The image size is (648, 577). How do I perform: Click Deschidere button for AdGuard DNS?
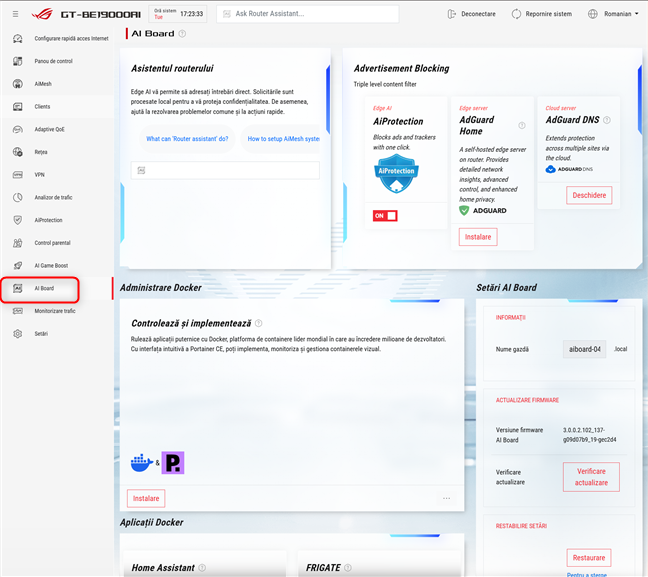click(x=589, y=195)
